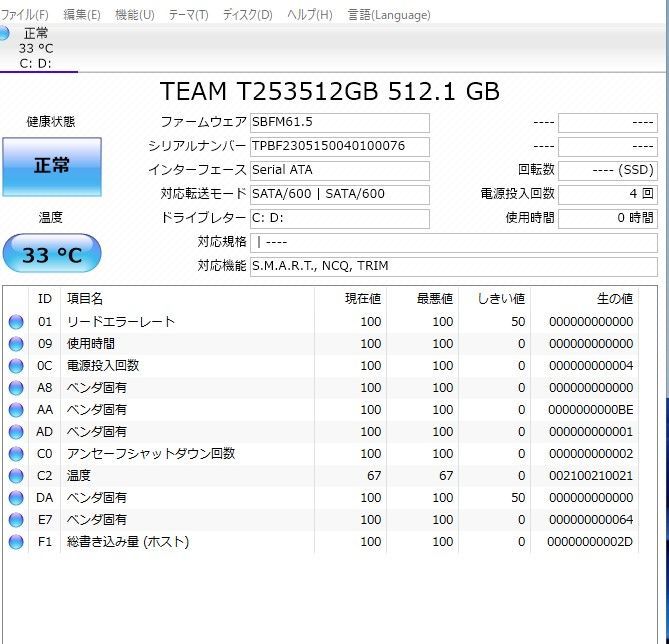
Task: Select the 電源投入回数 row in SMART table
Action: [320, 366]
